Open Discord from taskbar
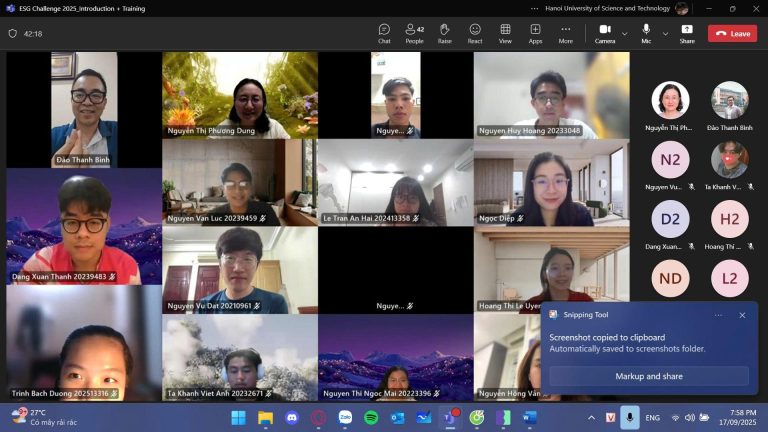The image size is (768, 432). point(292,418)
